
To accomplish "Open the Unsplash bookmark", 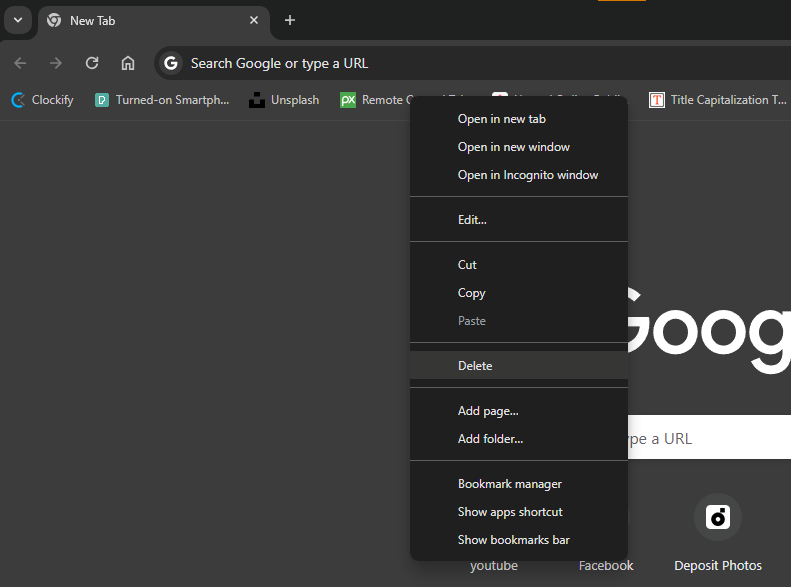I will (284, 100).
